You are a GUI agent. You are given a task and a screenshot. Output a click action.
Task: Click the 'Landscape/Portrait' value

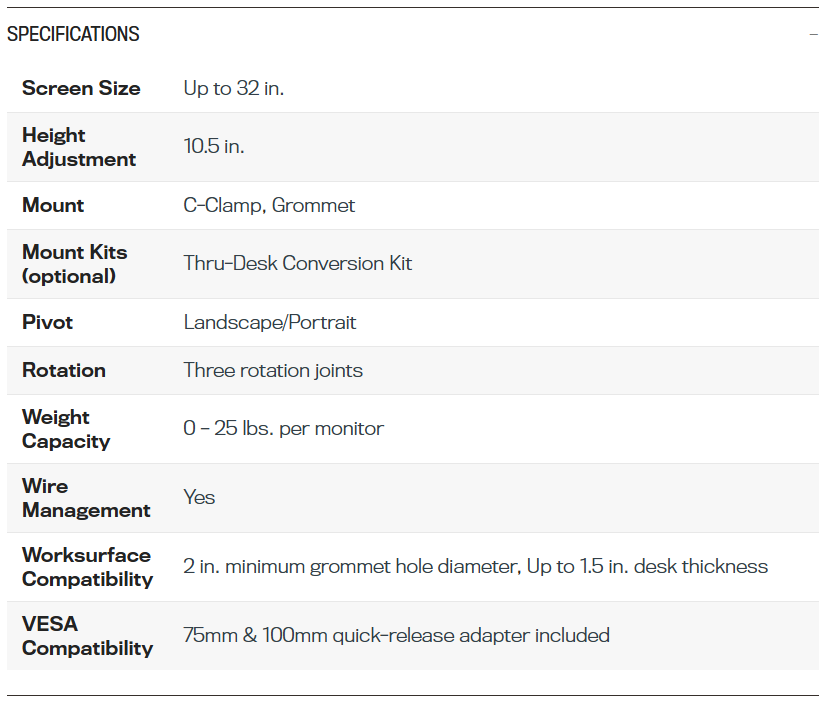point(270,322)
